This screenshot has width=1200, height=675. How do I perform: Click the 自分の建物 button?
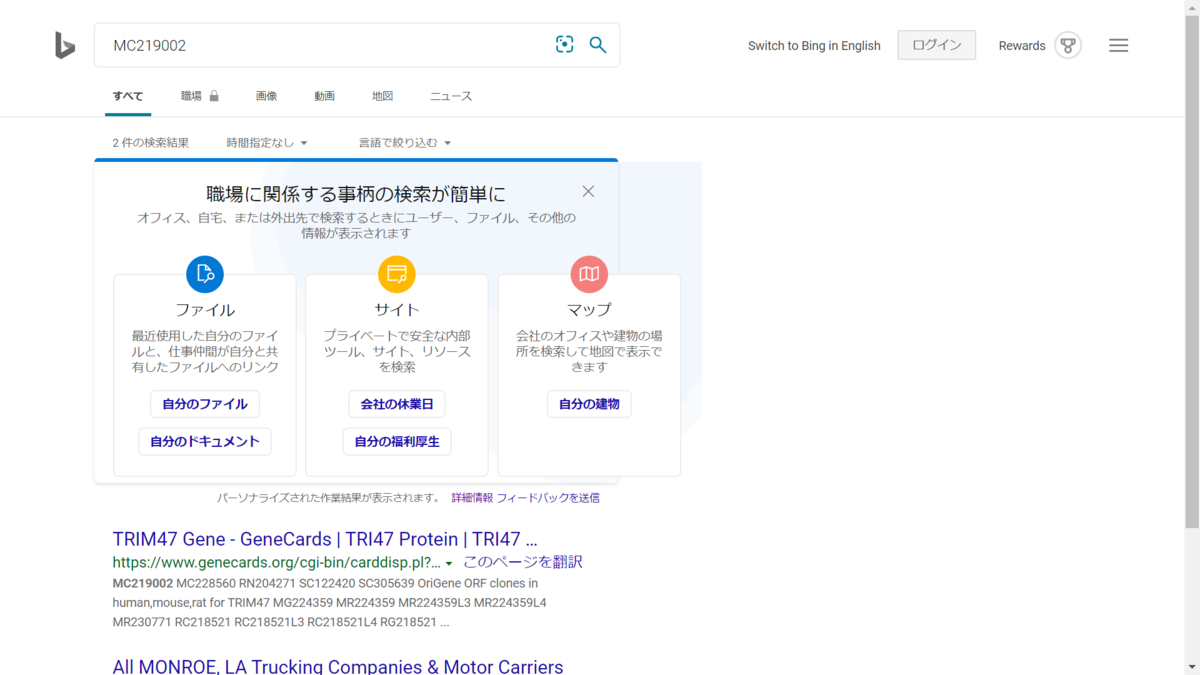(x=589, y=404)
